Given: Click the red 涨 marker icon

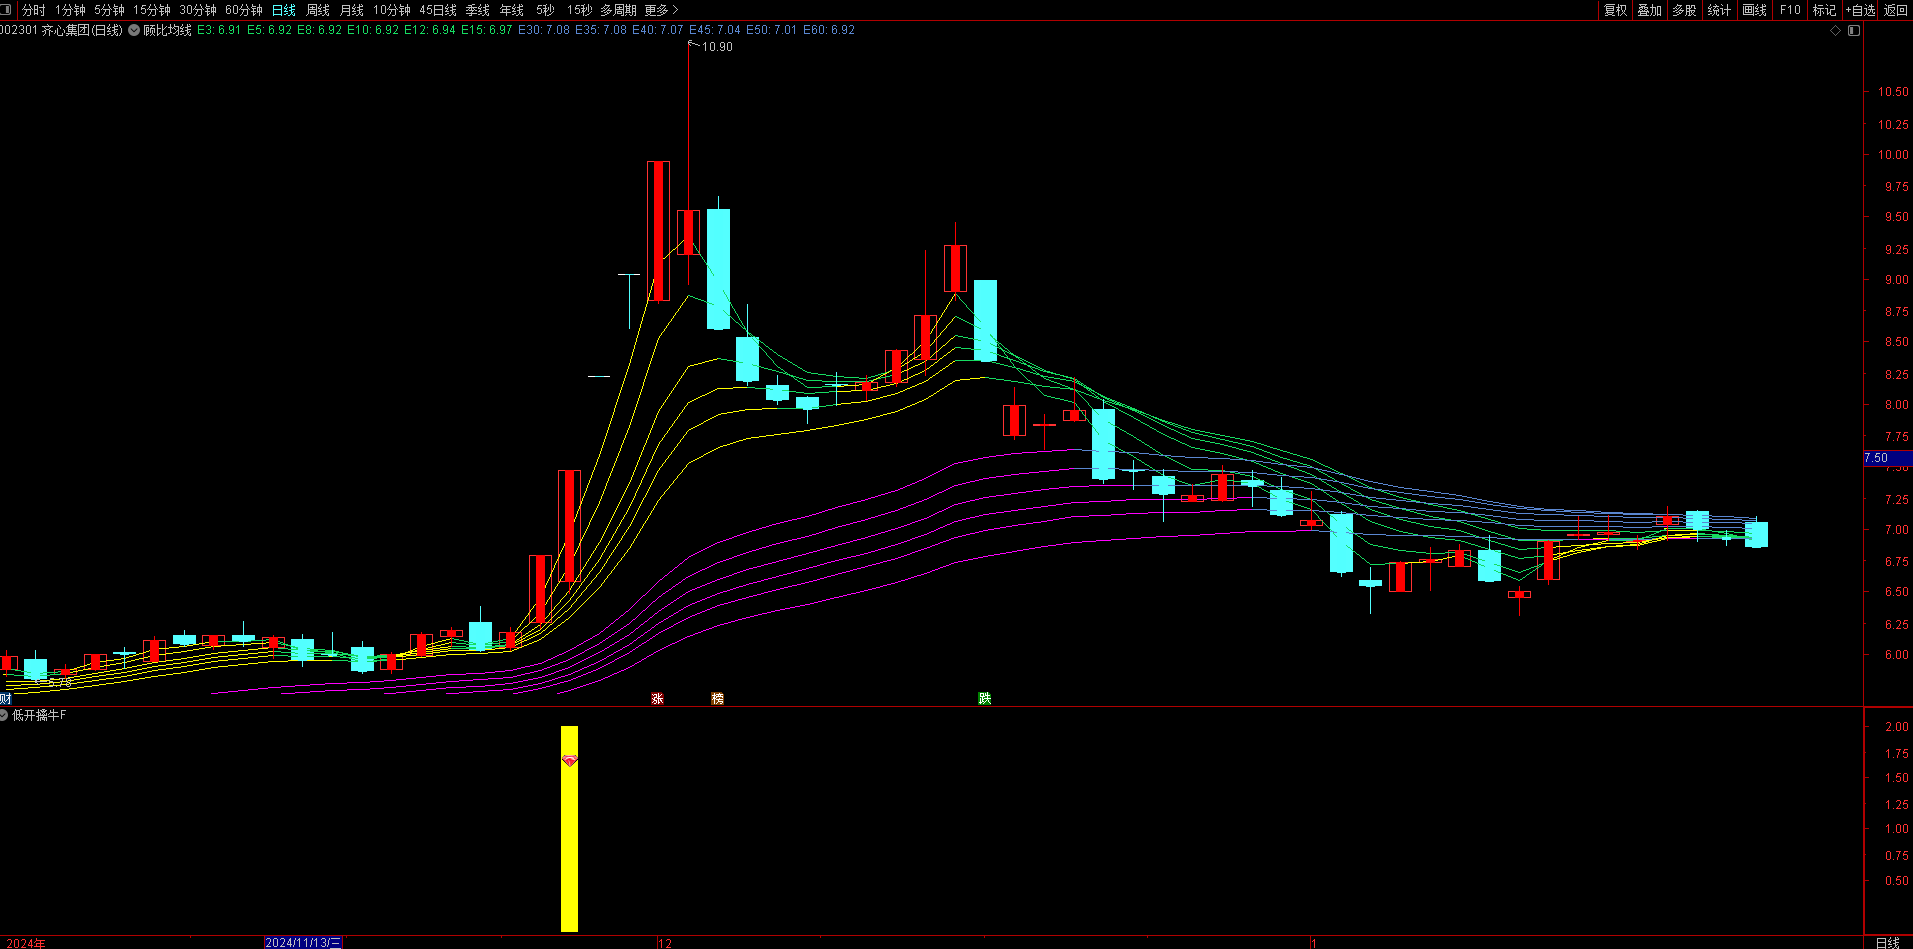Looking at the screenshot, I should [x=657, y=698].
